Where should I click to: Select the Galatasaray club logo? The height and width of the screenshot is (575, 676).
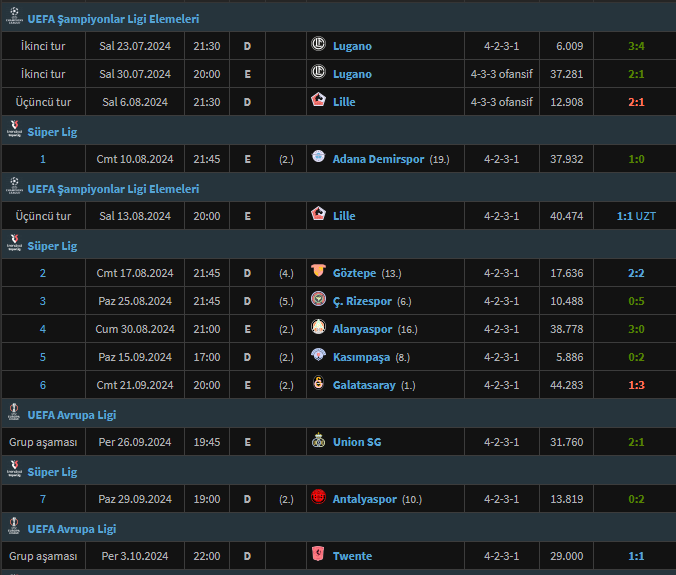coord(318,385)
